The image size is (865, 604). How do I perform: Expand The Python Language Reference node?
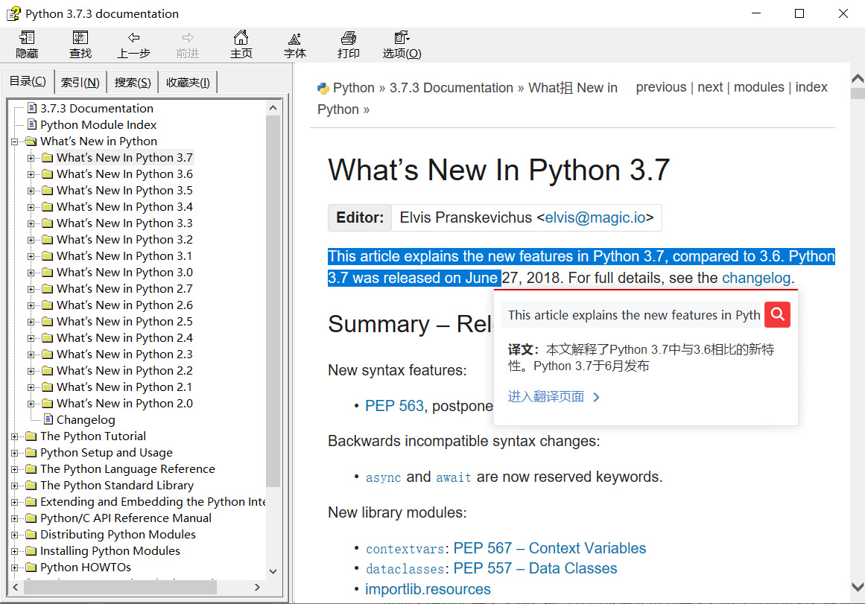point(14,469)
